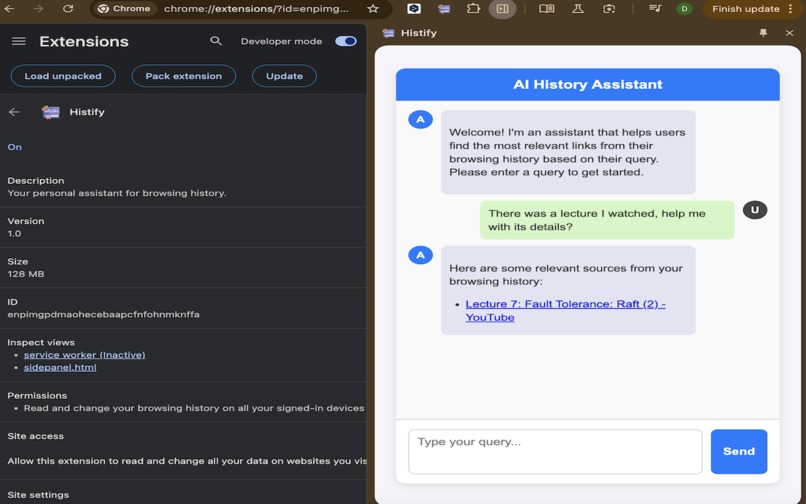Click the Developer mode label
This screenshot has height=504, width=806.
(281, 41)
